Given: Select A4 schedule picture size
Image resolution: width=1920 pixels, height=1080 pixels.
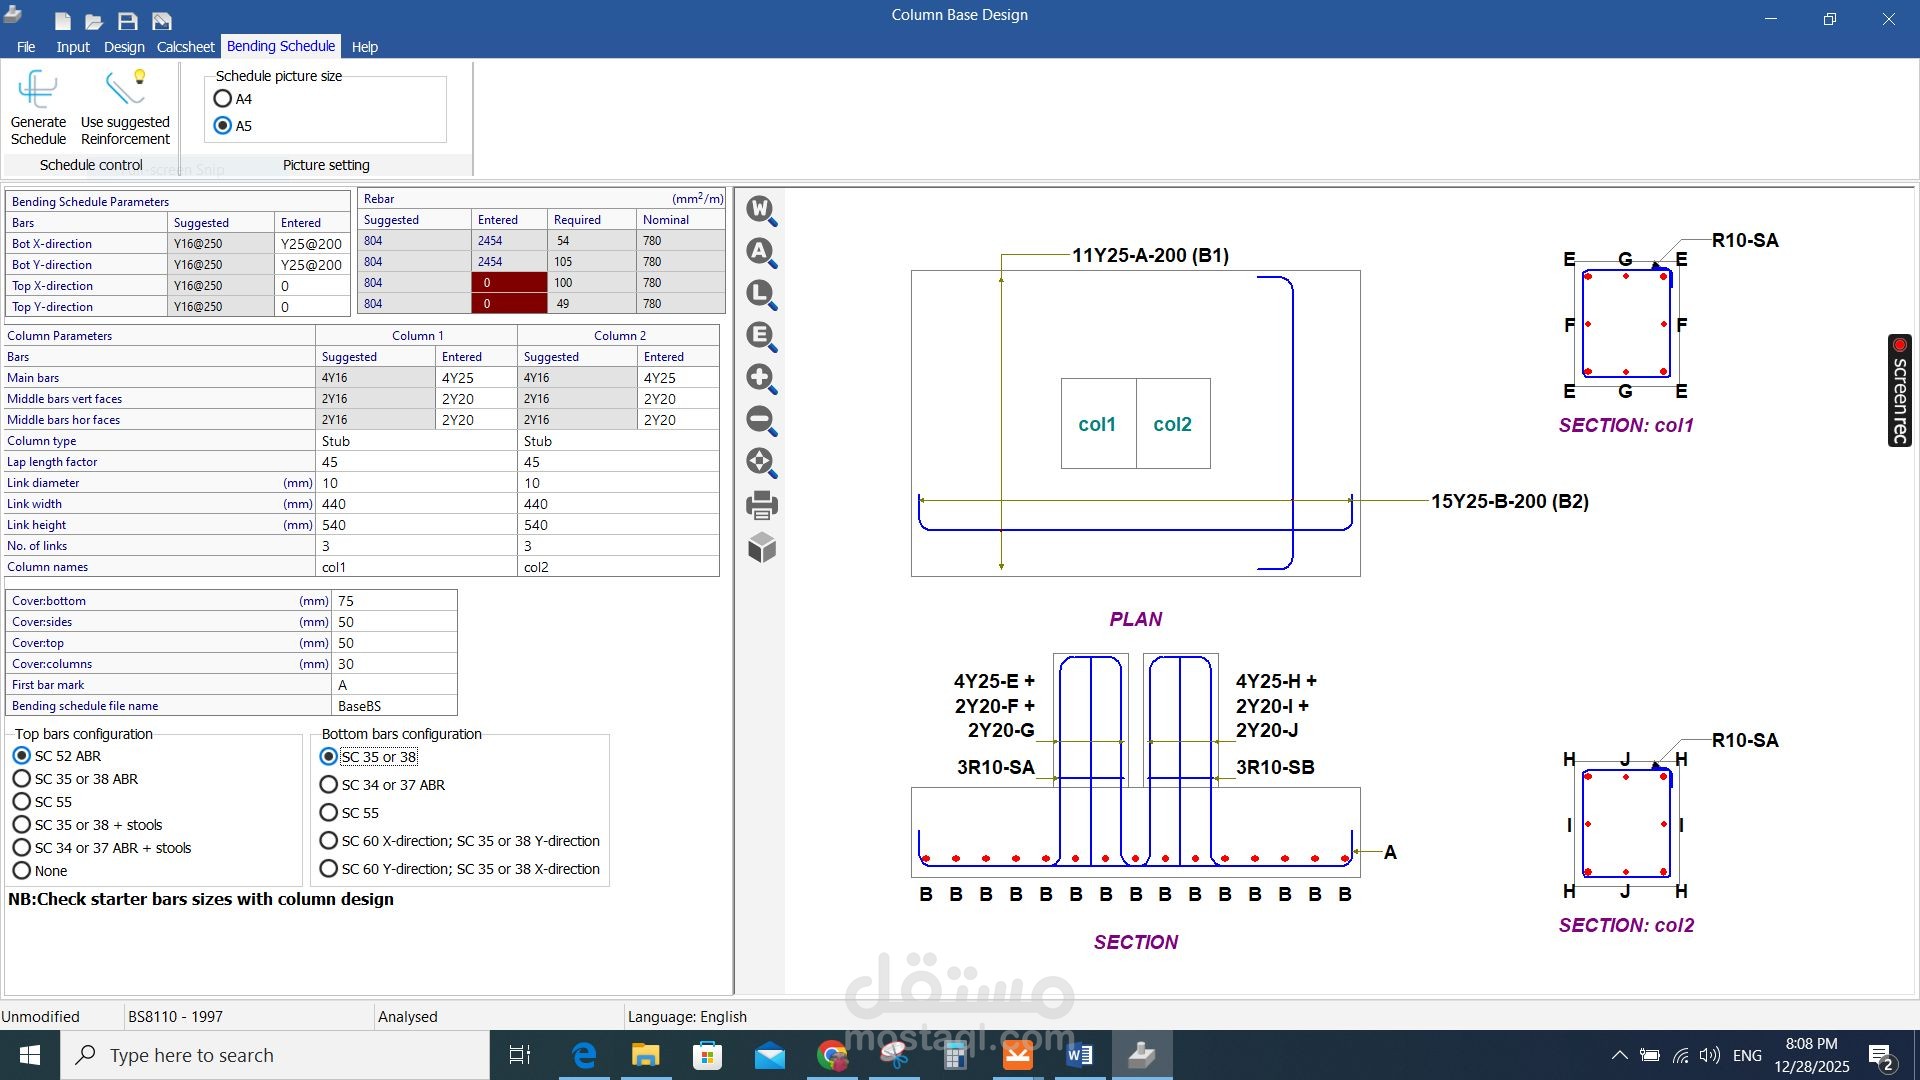Looking at the screenshot, I should 223,99.
